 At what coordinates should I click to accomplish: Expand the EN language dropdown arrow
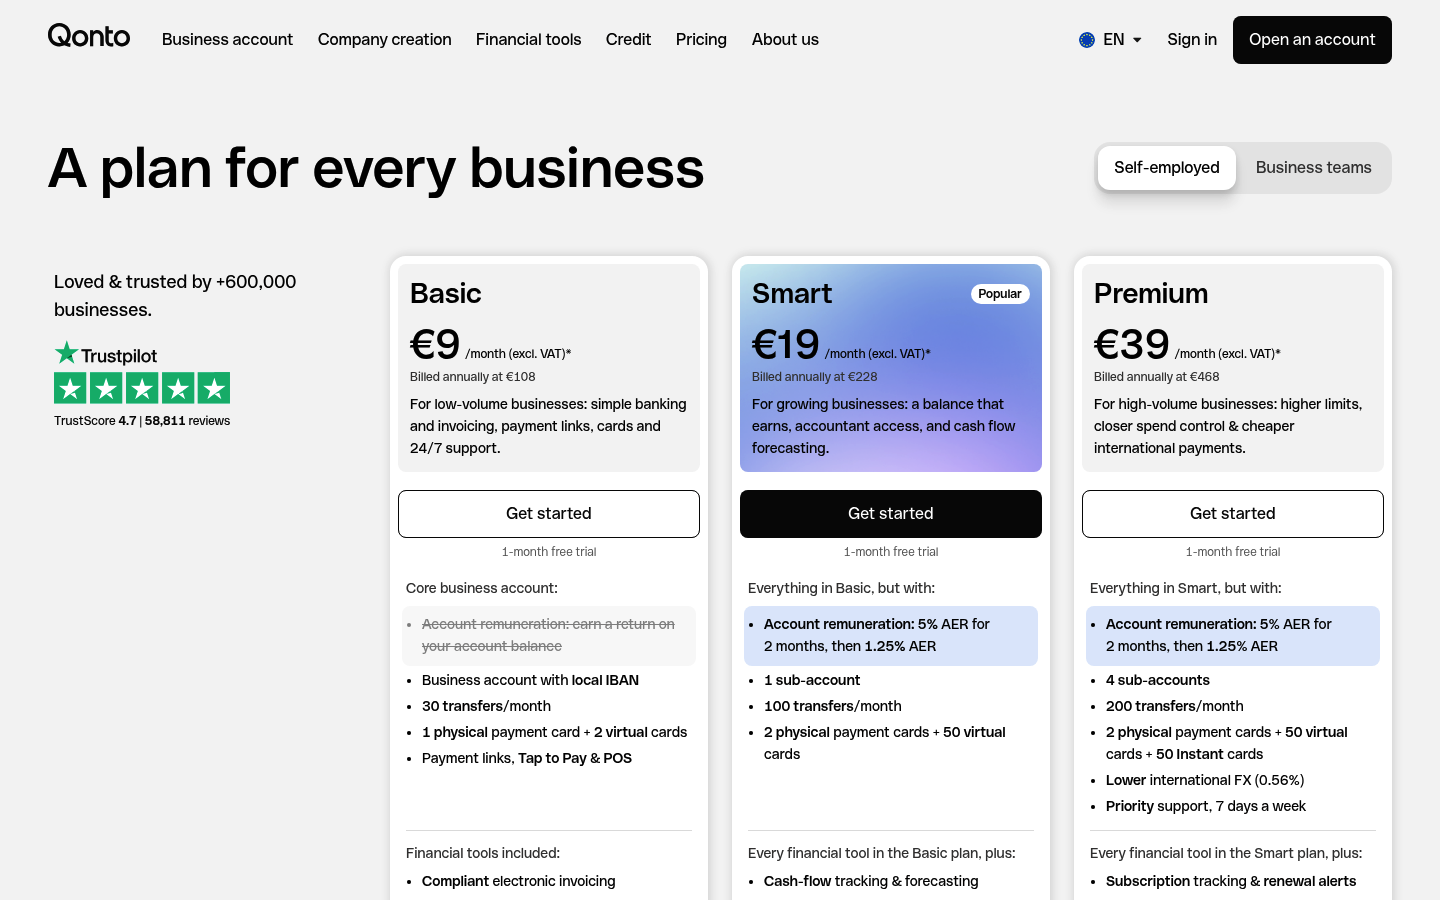[1137, 40]
